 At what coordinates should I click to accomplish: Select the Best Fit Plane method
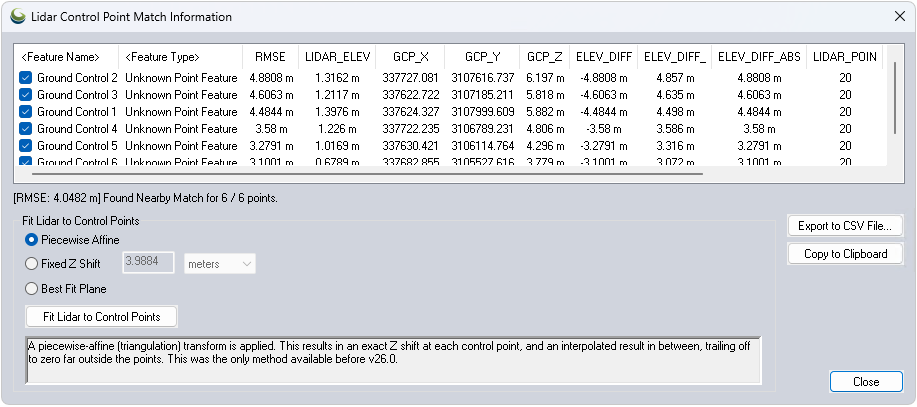[x=32, y=289]
